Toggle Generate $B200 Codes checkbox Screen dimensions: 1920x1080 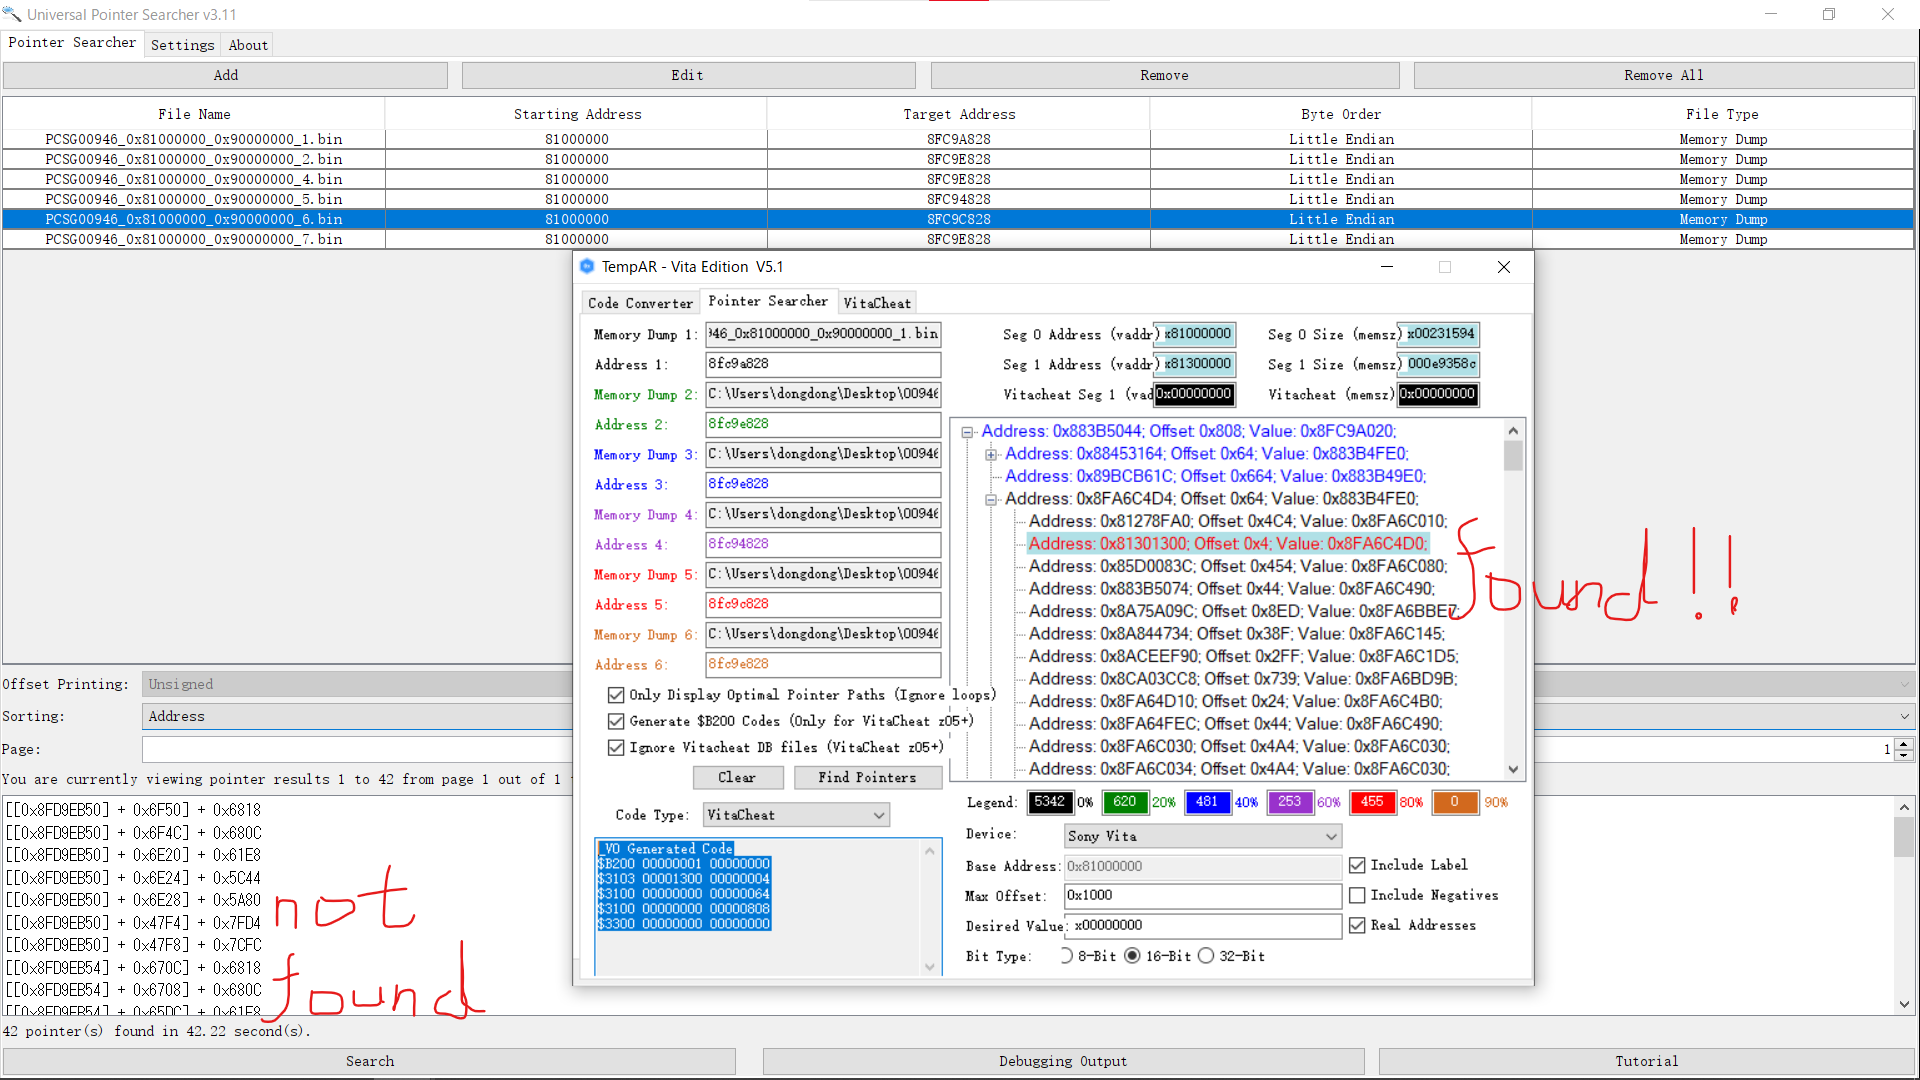[616, 721]
